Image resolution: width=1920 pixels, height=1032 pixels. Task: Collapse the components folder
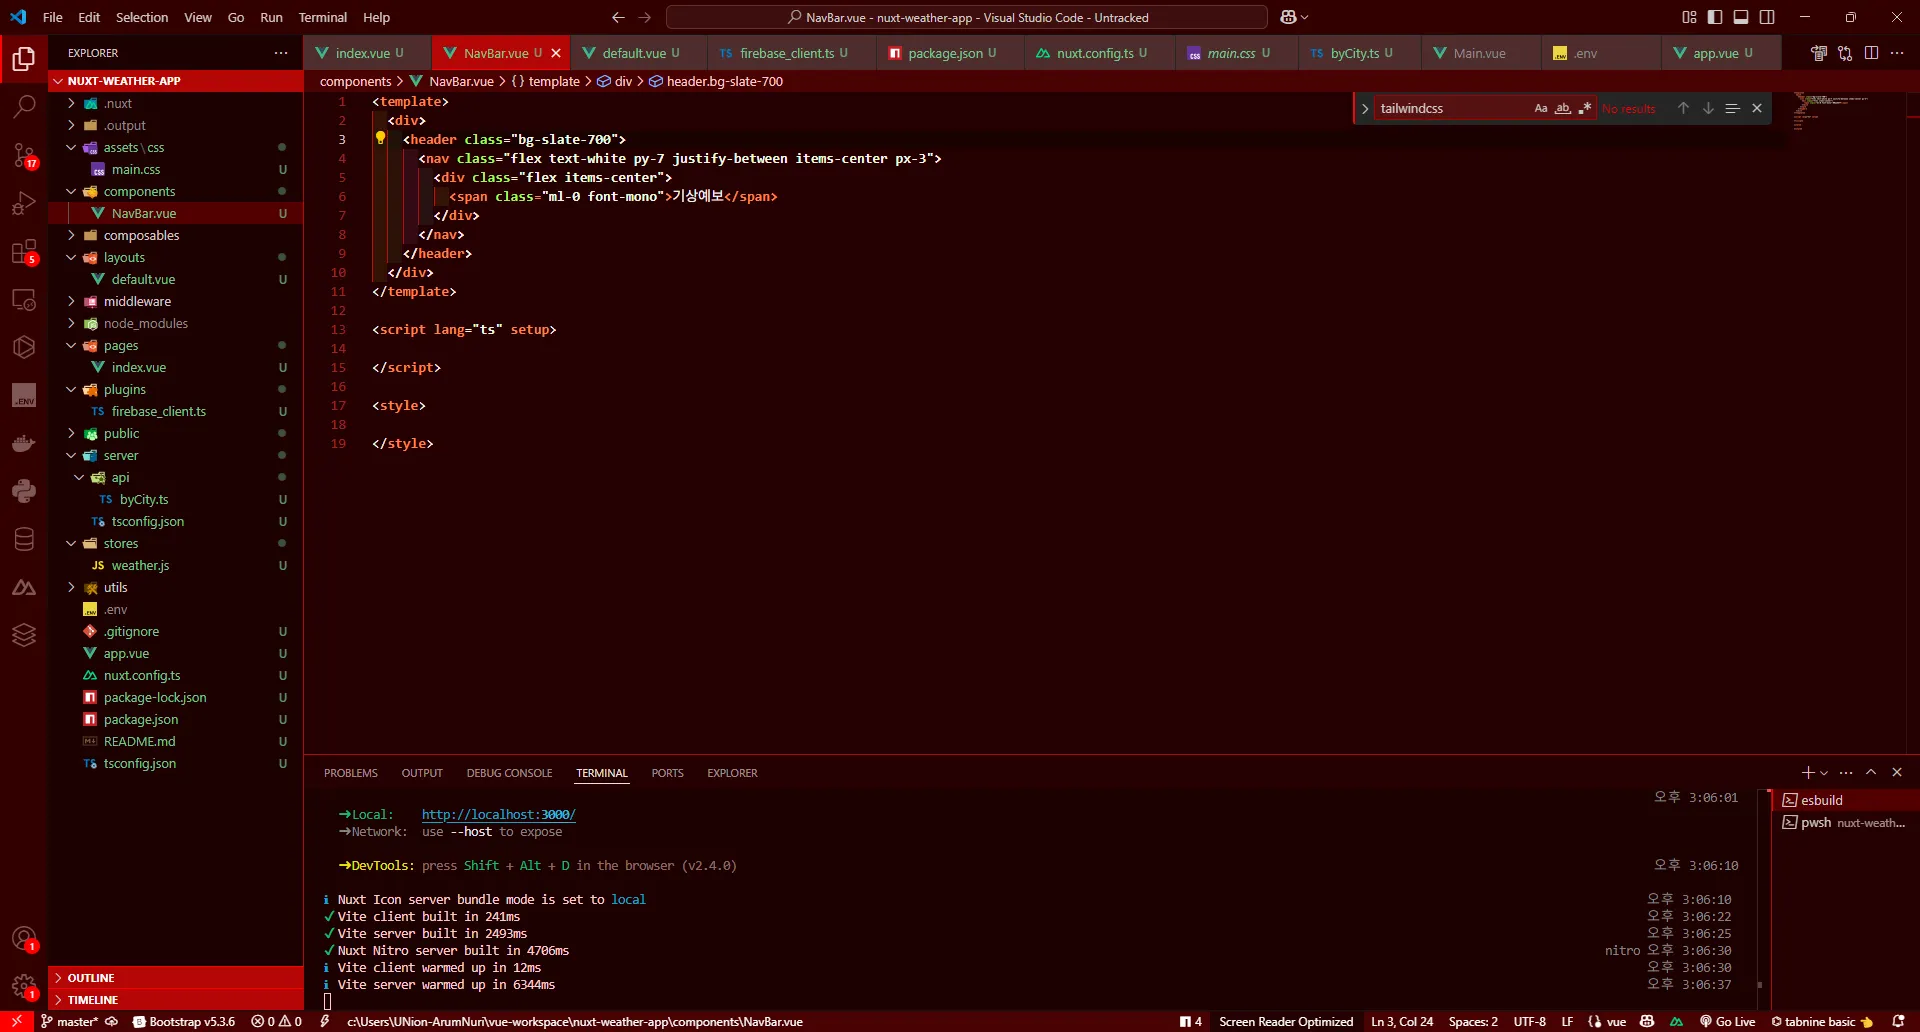[x=175, y=191]
